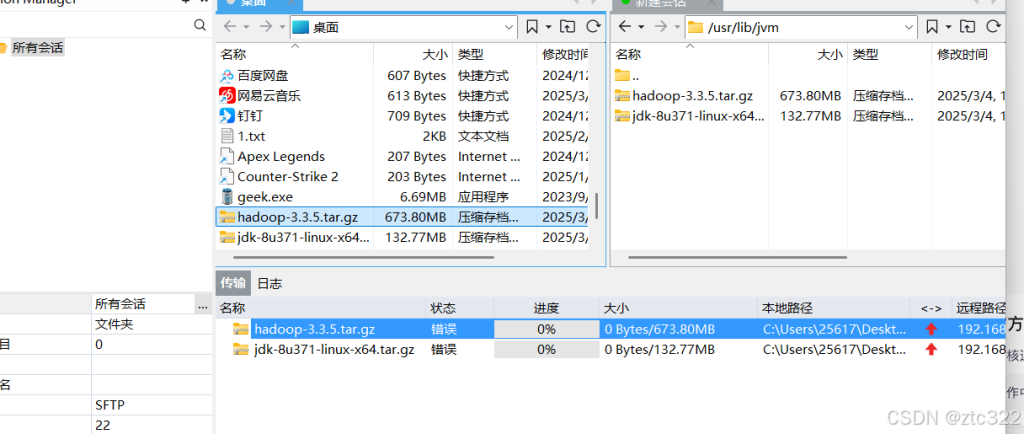This screenshot has height=434, width=1024.
Task: Click the 673.80MB size of local hadoop file
Action: click(x=415, y=217)
